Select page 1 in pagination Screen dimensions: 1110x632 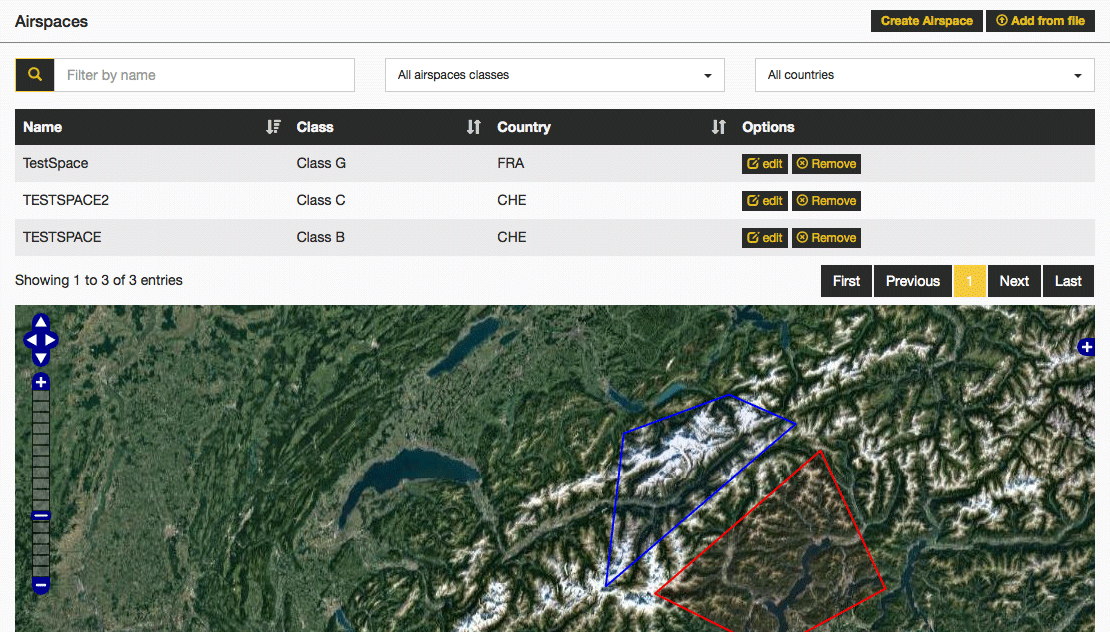[x=969, y=281]
